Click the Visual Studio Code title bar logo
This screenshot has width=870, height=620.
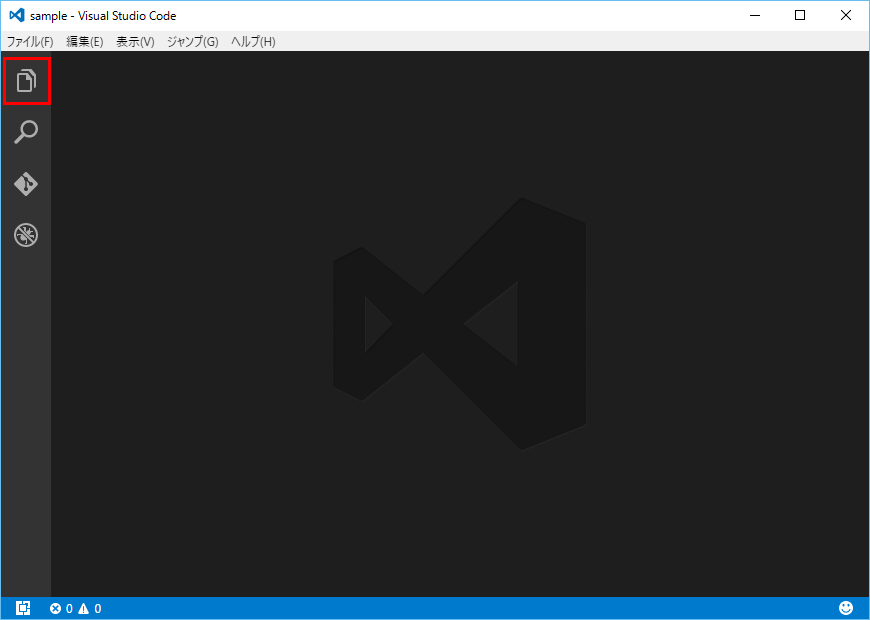[16, 16]
